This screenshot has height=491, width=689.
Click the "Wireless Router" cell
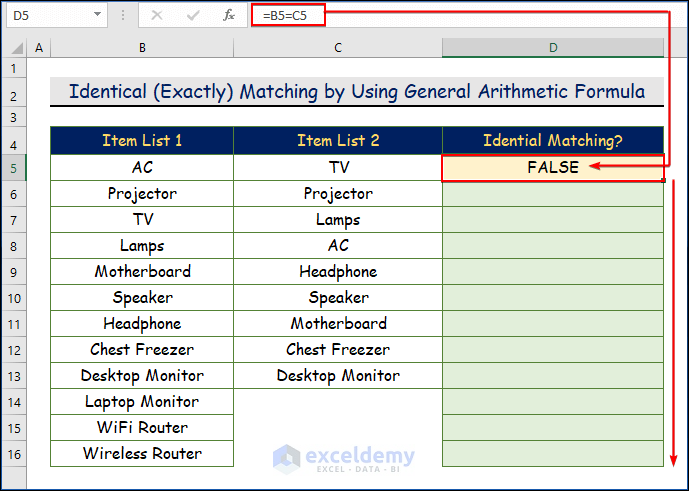pyautogui.click(x=142, y=454)
